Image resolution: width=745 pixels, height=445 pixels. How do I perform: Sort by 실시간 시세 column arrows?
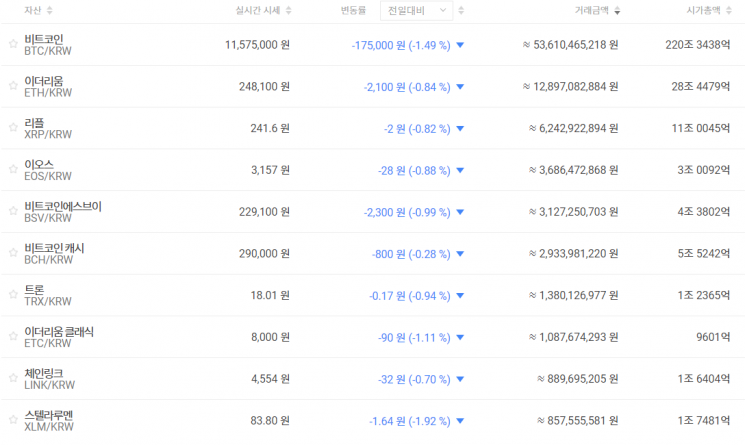[x=288, y=10]
